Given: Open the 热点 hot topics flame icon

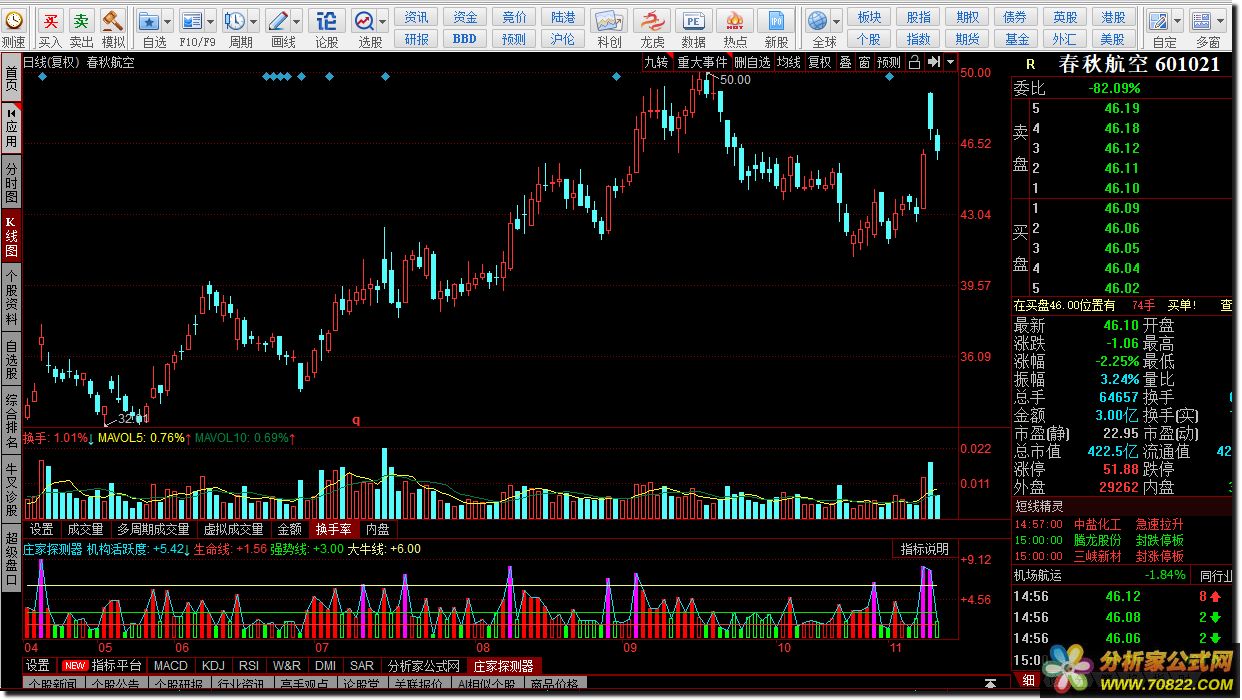Looking at the screenshot, I should coord(735,20).
